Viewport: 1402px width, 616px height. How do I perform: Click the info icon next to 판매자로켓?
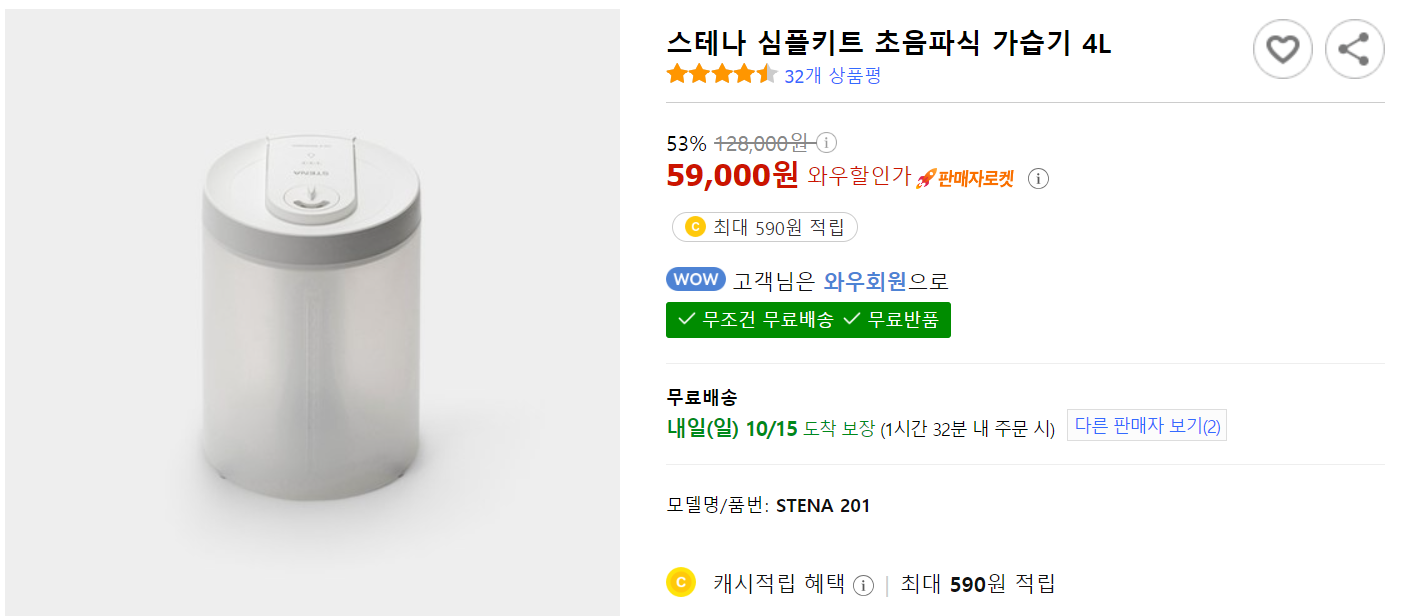1038,179
